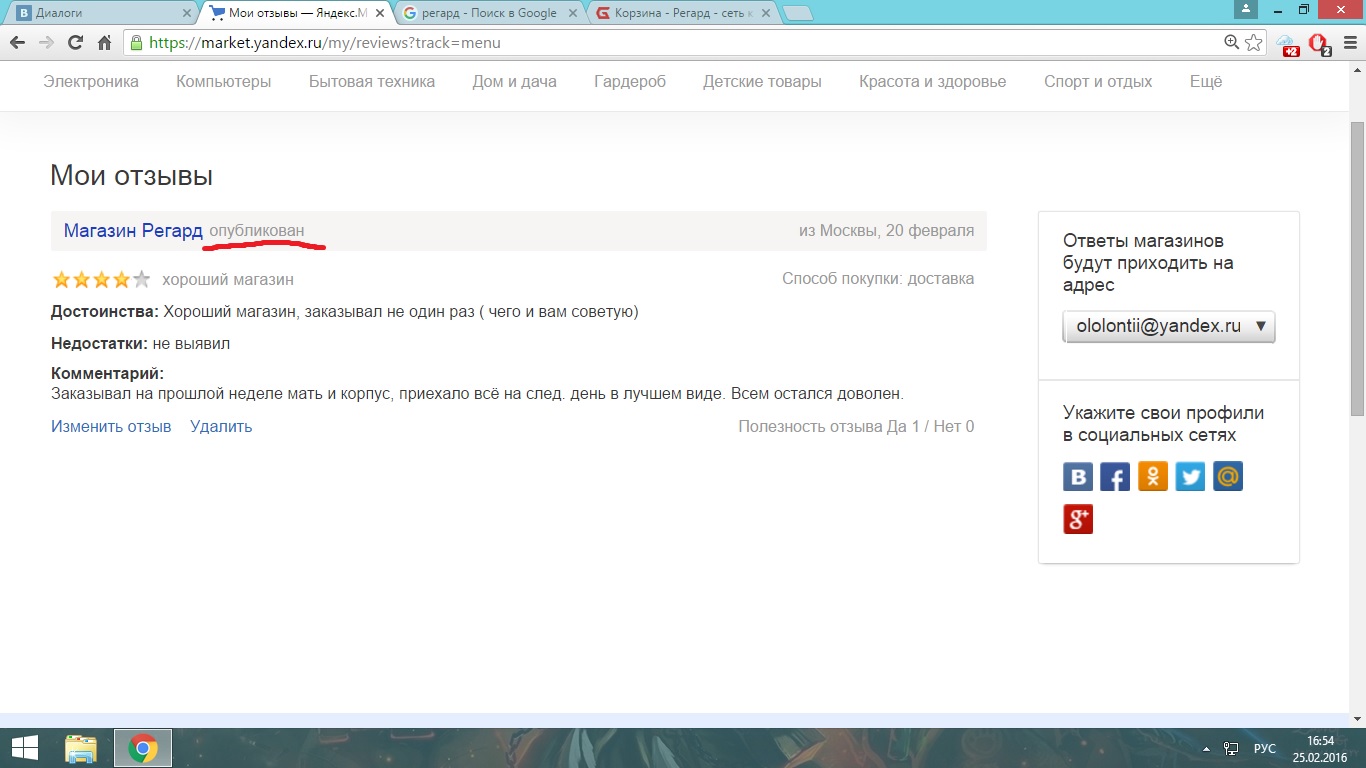Click the green padlock security icon
This screenshot has height=768, width=1366.
coord(136,43)
